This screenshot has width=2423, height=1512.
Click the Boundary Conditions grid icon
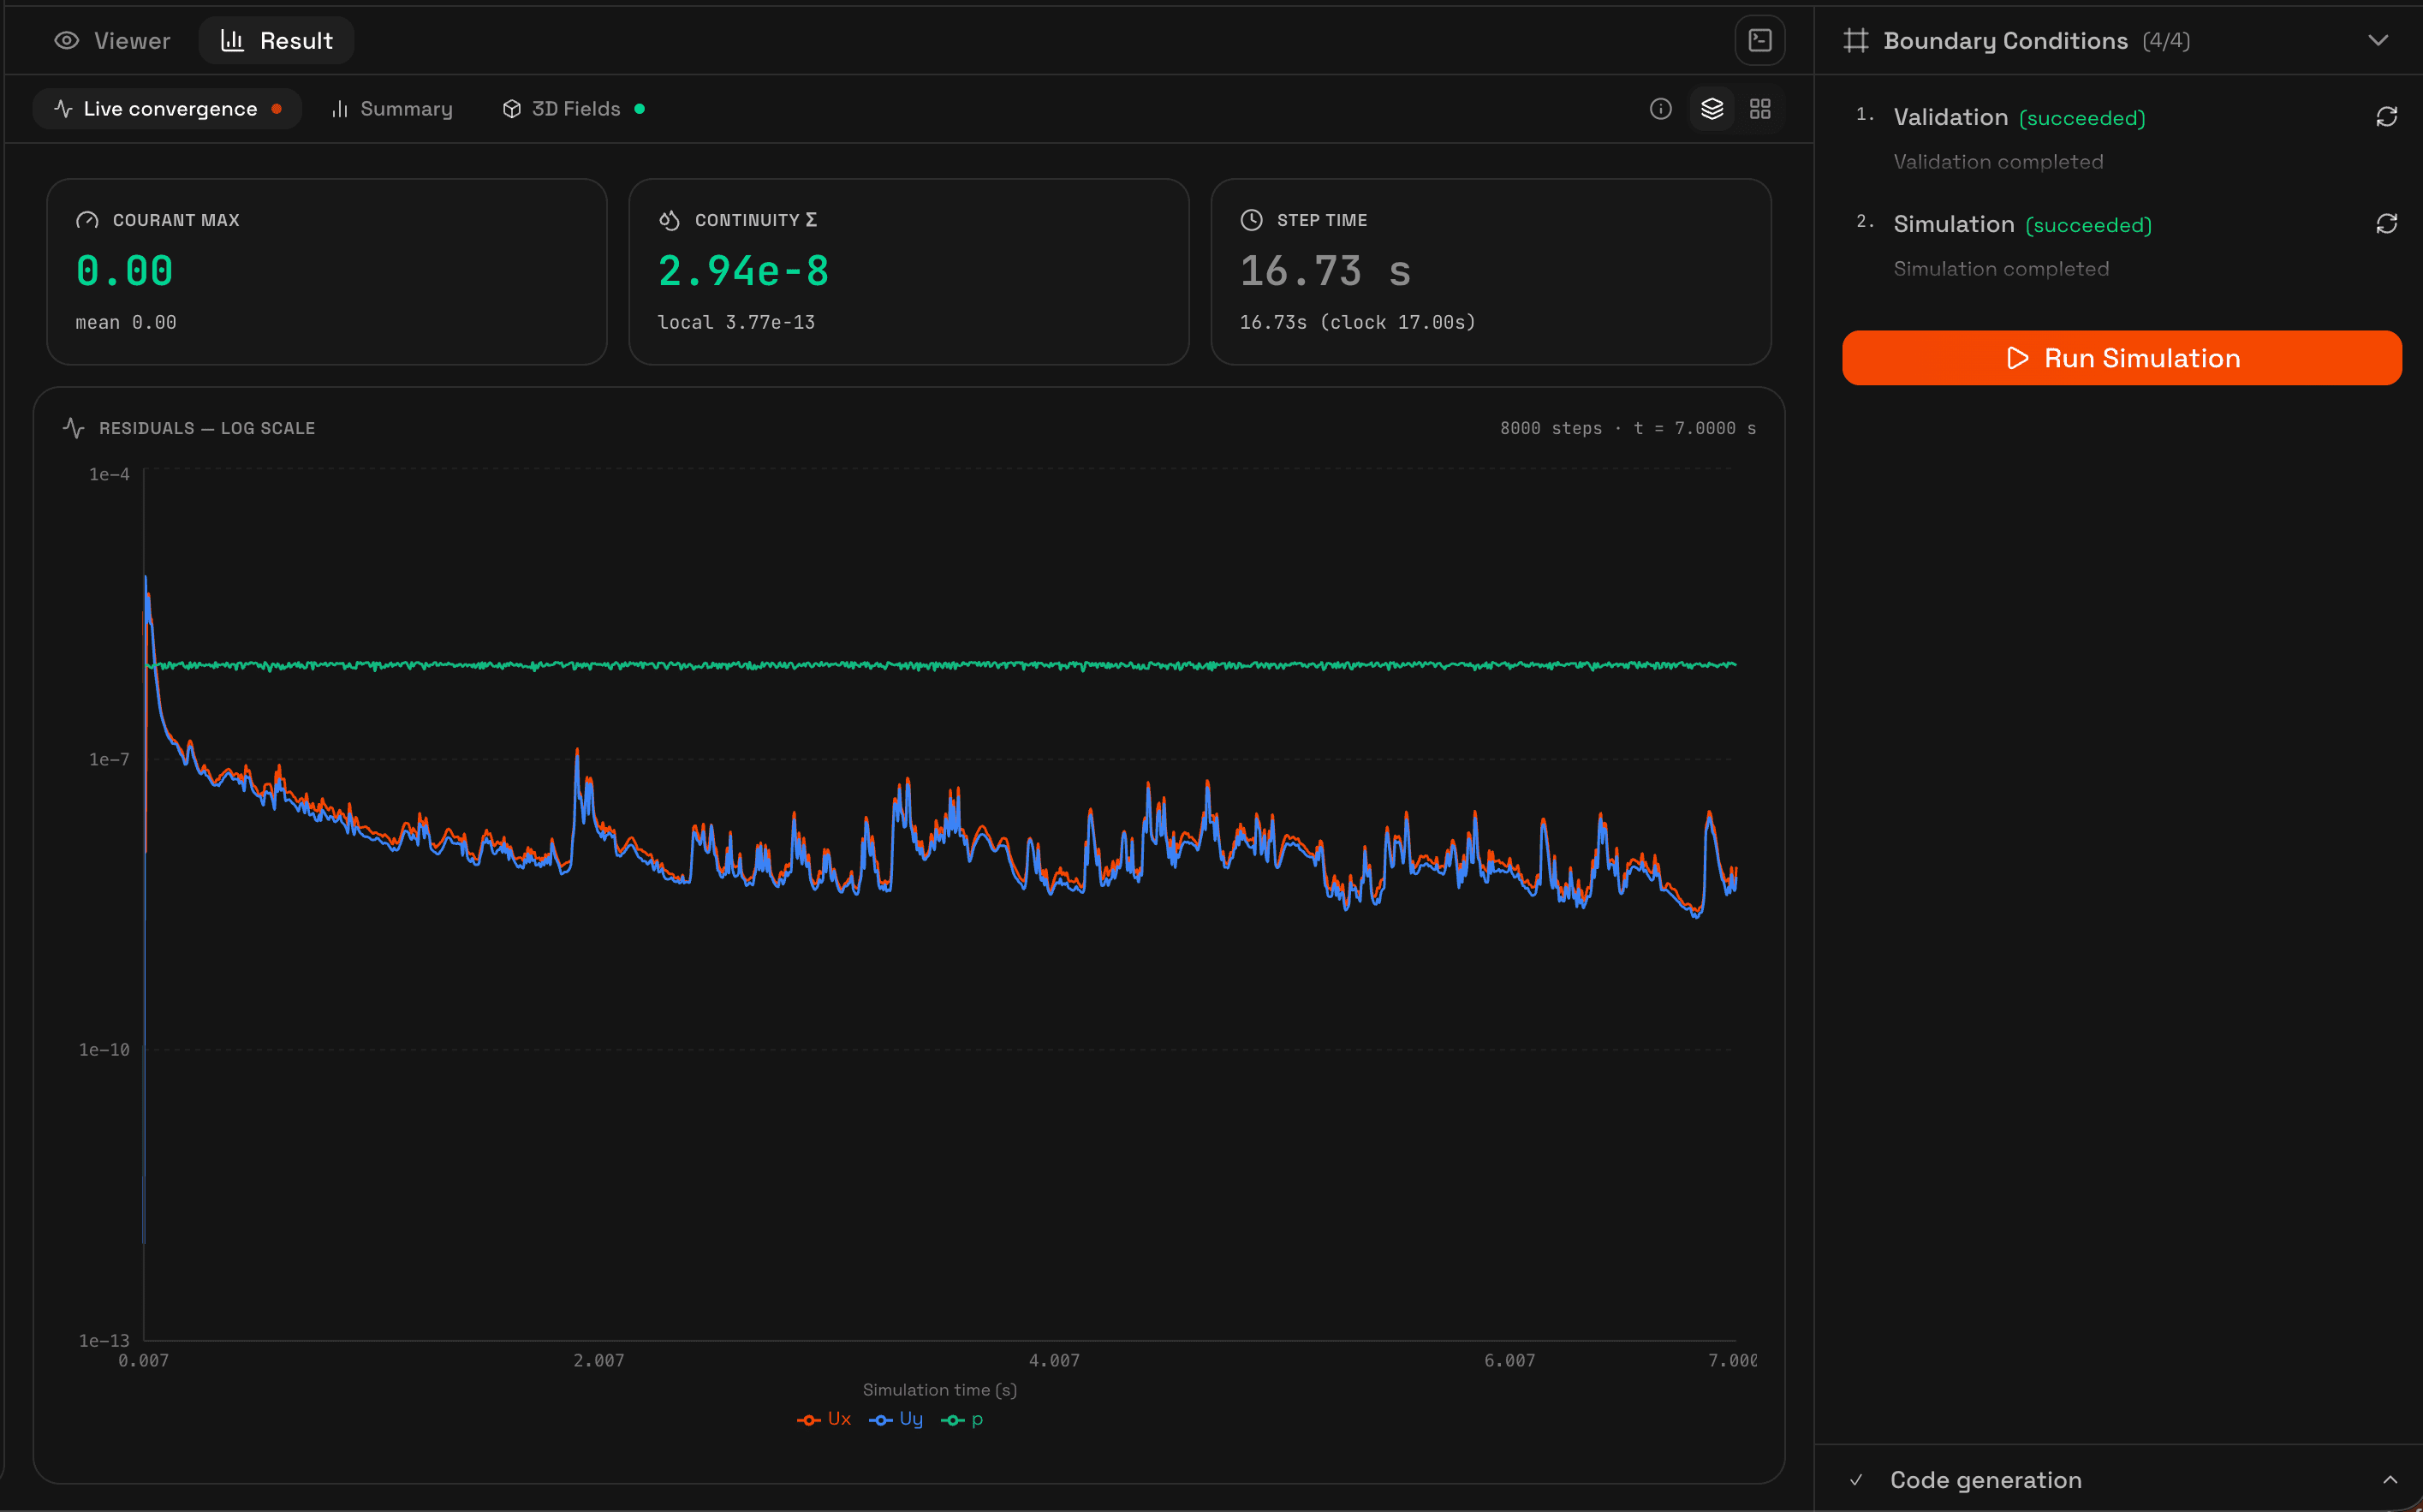[1856, 41]
